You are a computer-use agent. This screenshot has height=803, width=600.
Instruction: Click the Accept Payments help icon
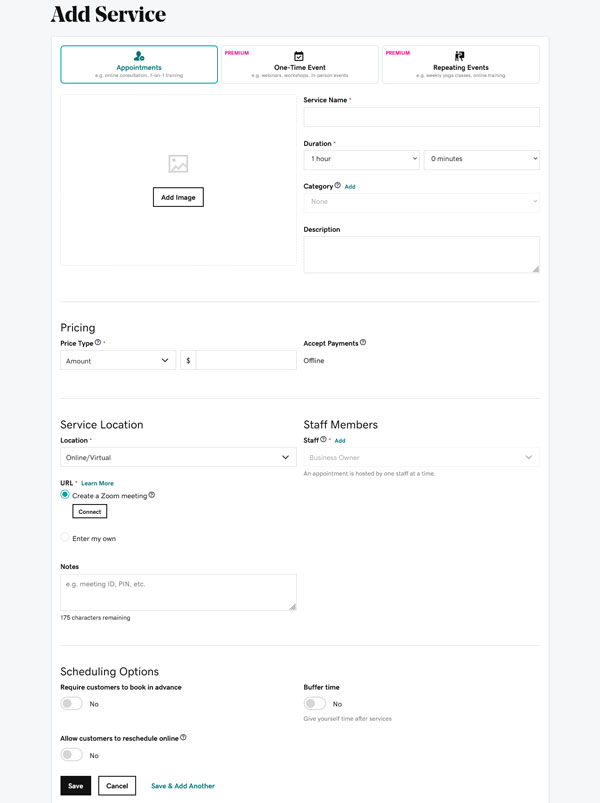363,343
